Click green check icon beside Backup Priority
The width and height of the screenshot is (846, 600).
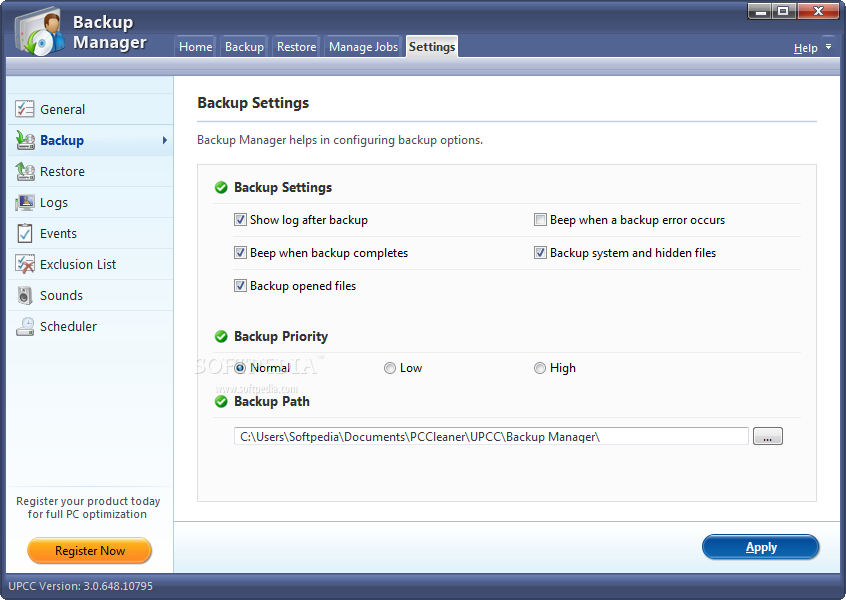221,337
